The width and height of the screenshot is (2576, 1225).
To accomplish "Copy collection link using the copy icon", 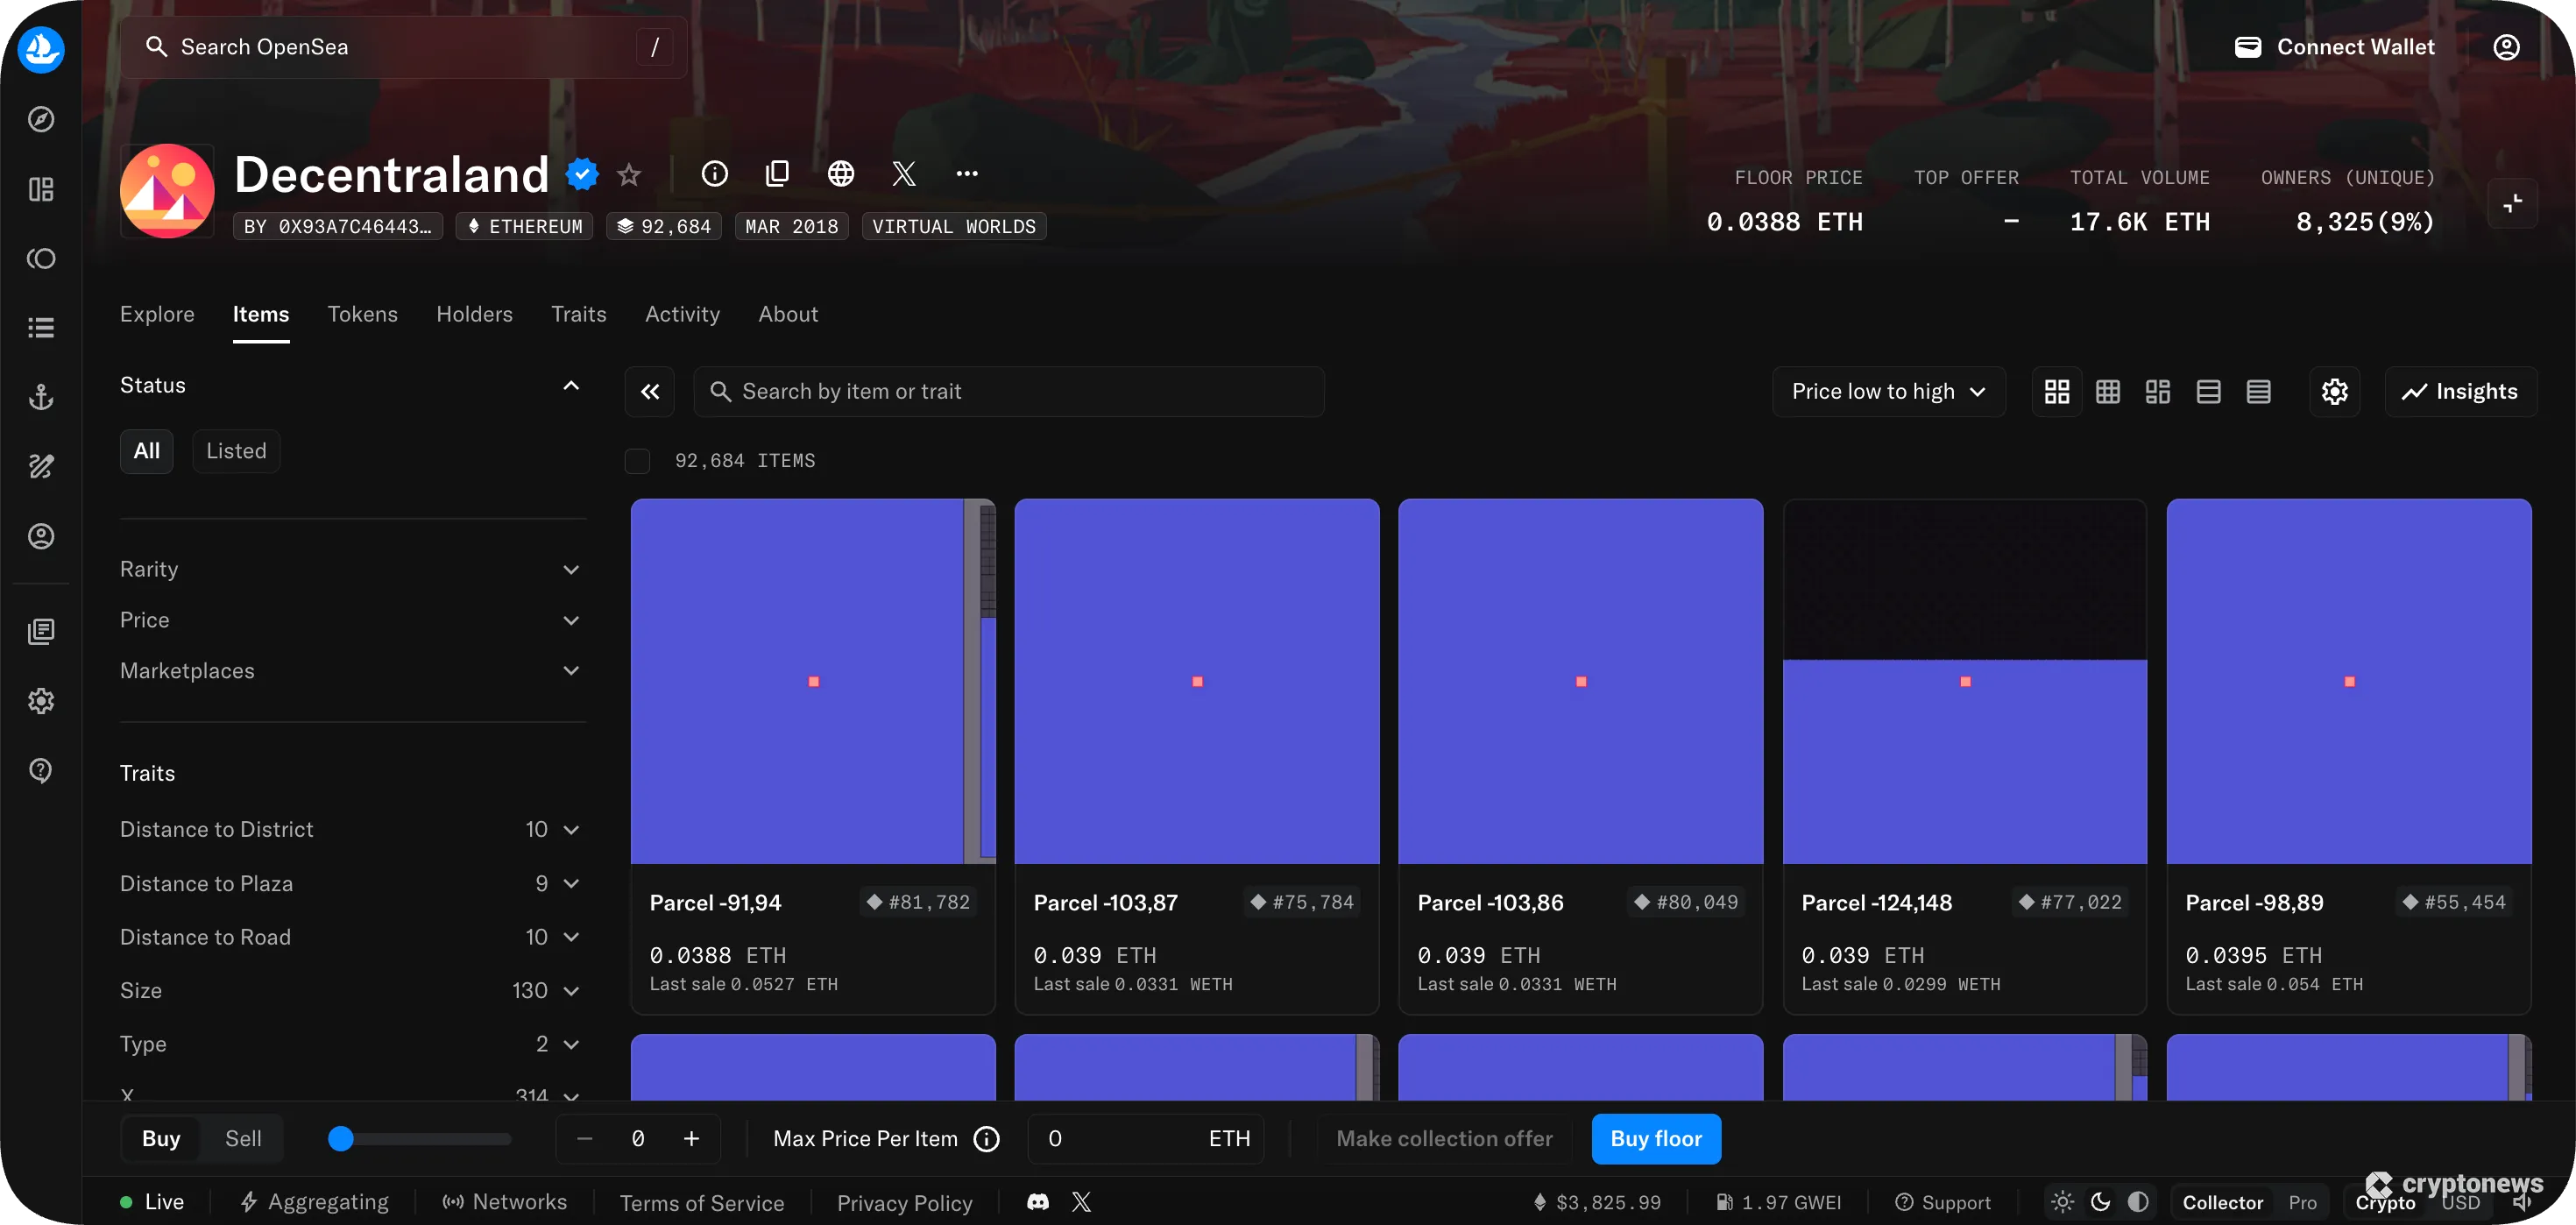I will 778,173.
